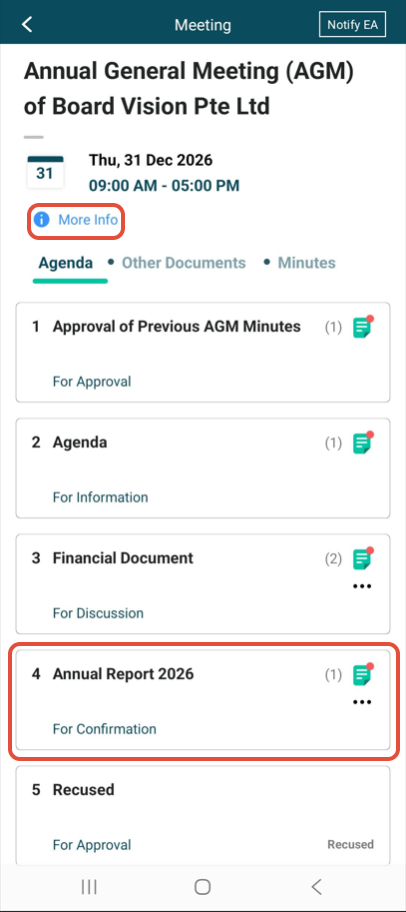This screenshot has height=912, width=406.
Task: Open the Recused agenda item 5
Action: pos(202,815)
